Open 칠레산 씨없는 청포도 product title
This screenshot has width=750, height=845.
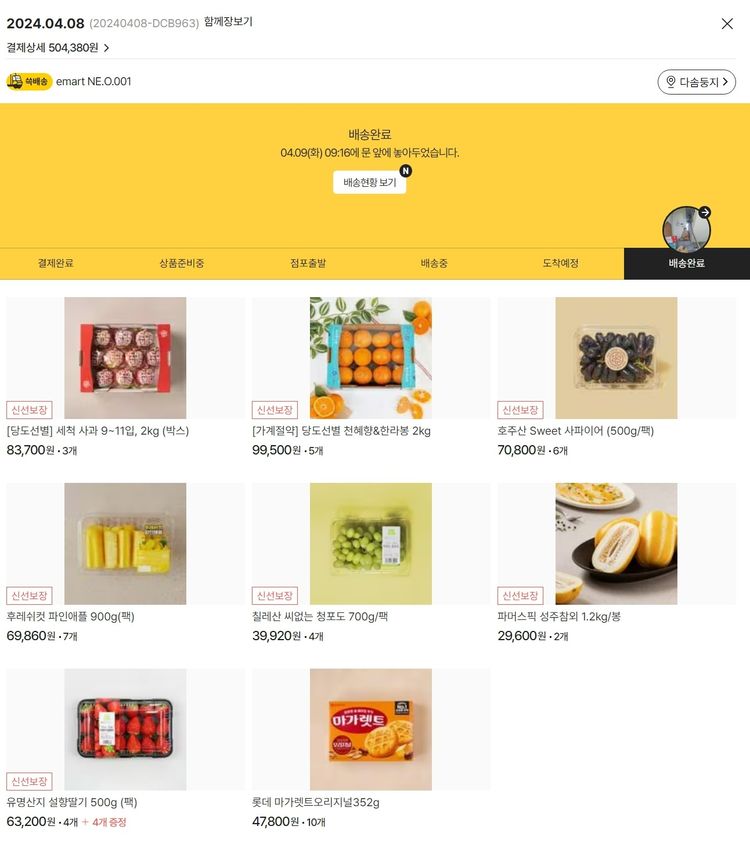click(320, 617)
